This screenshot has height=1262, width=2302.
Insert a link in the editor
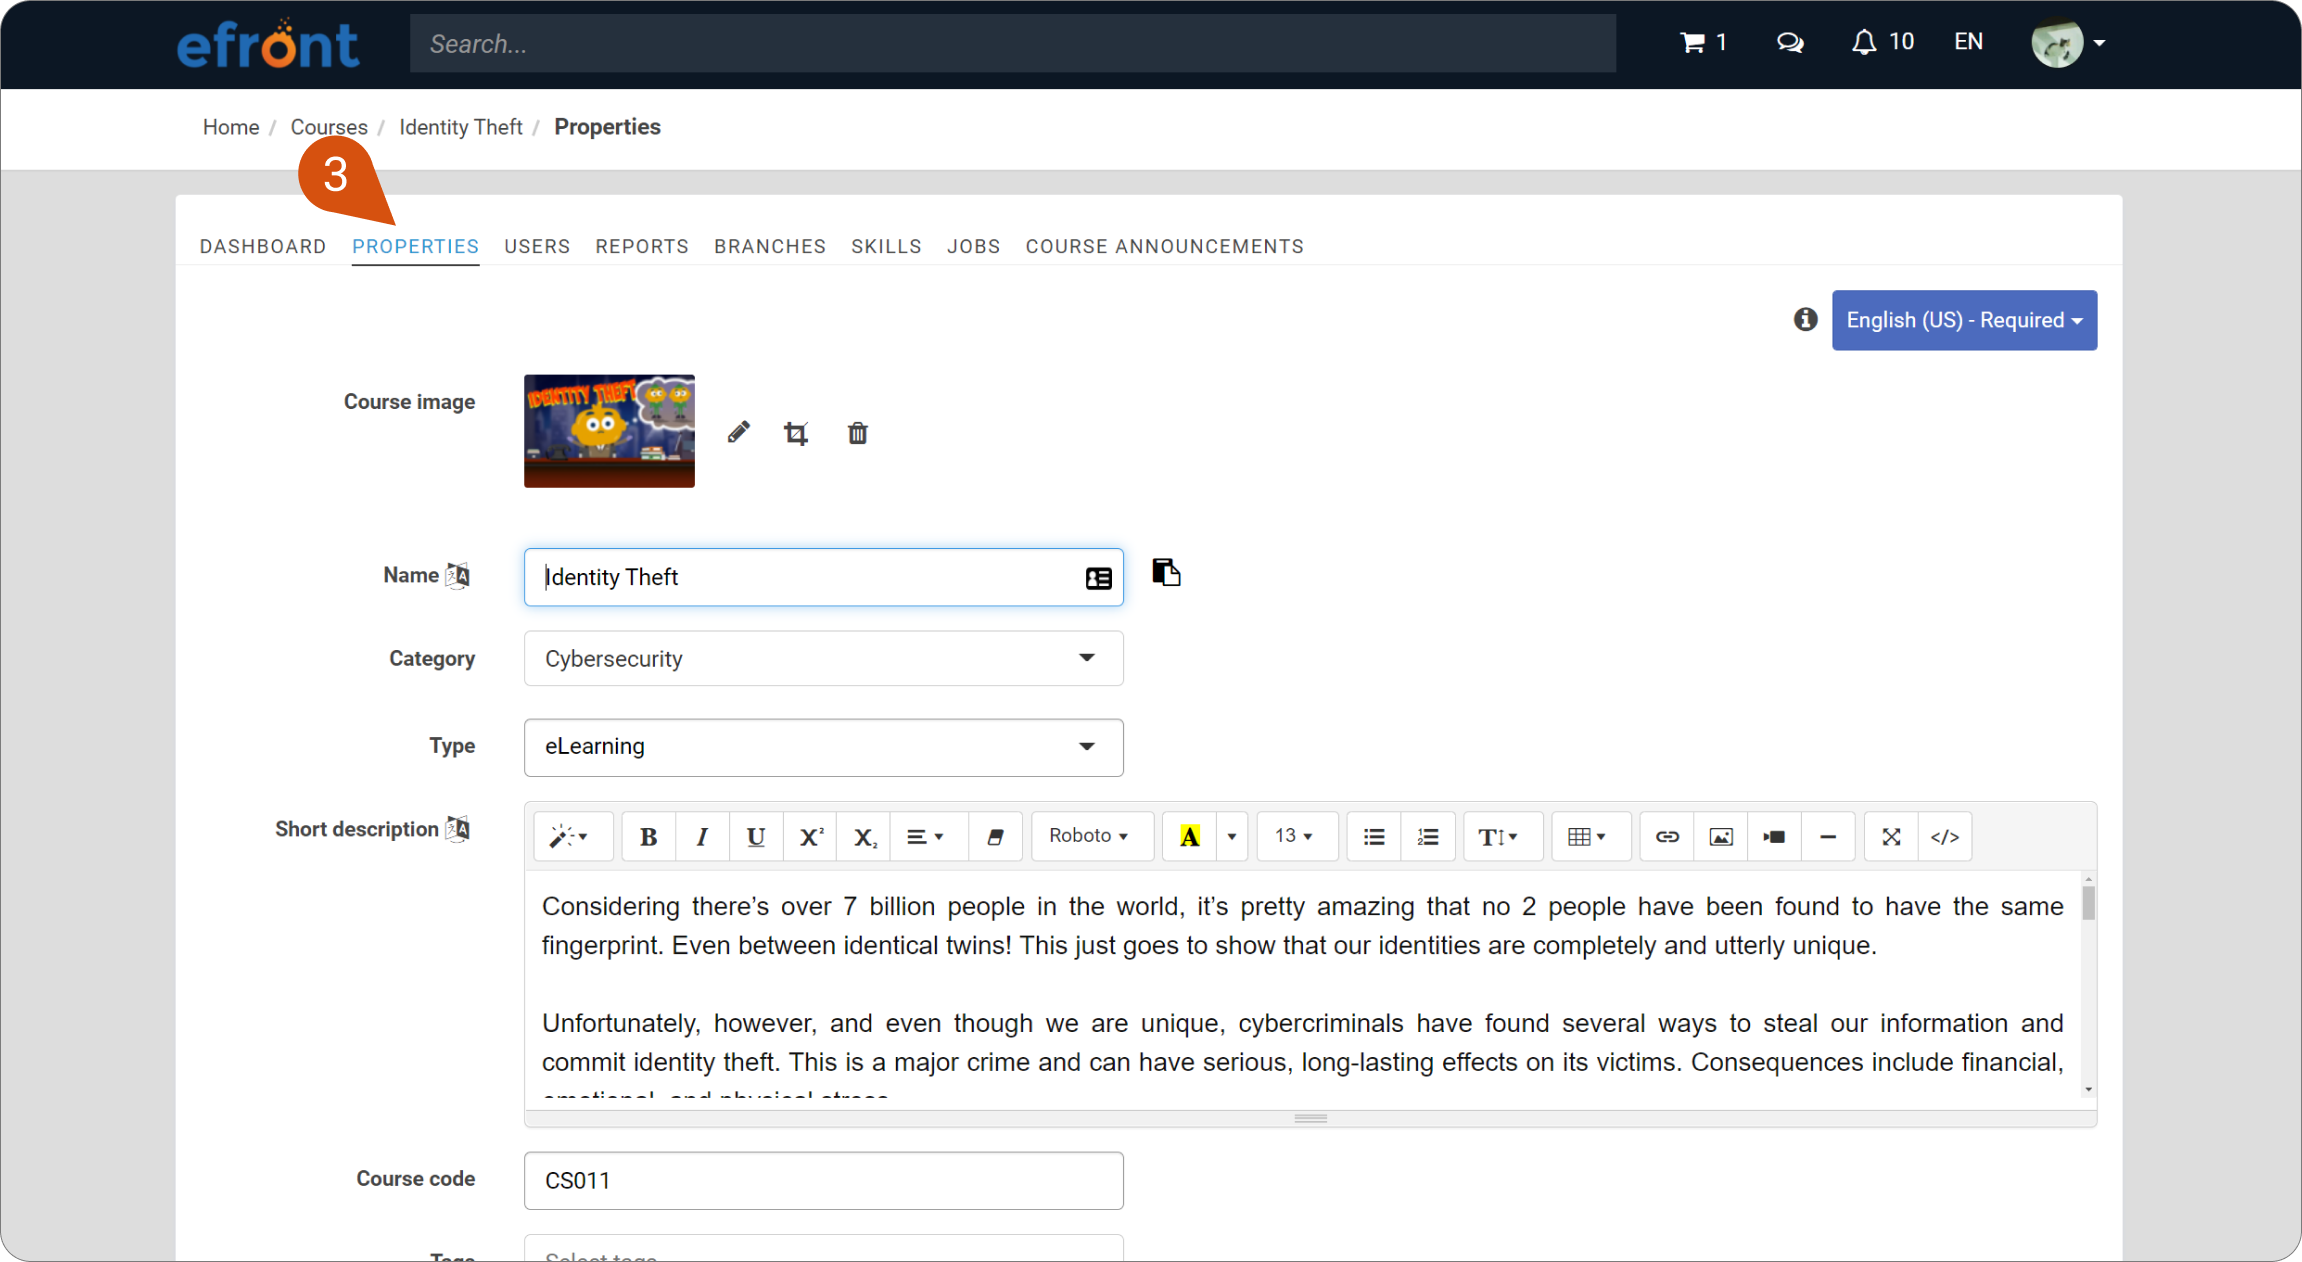(x=1667, y=837)
